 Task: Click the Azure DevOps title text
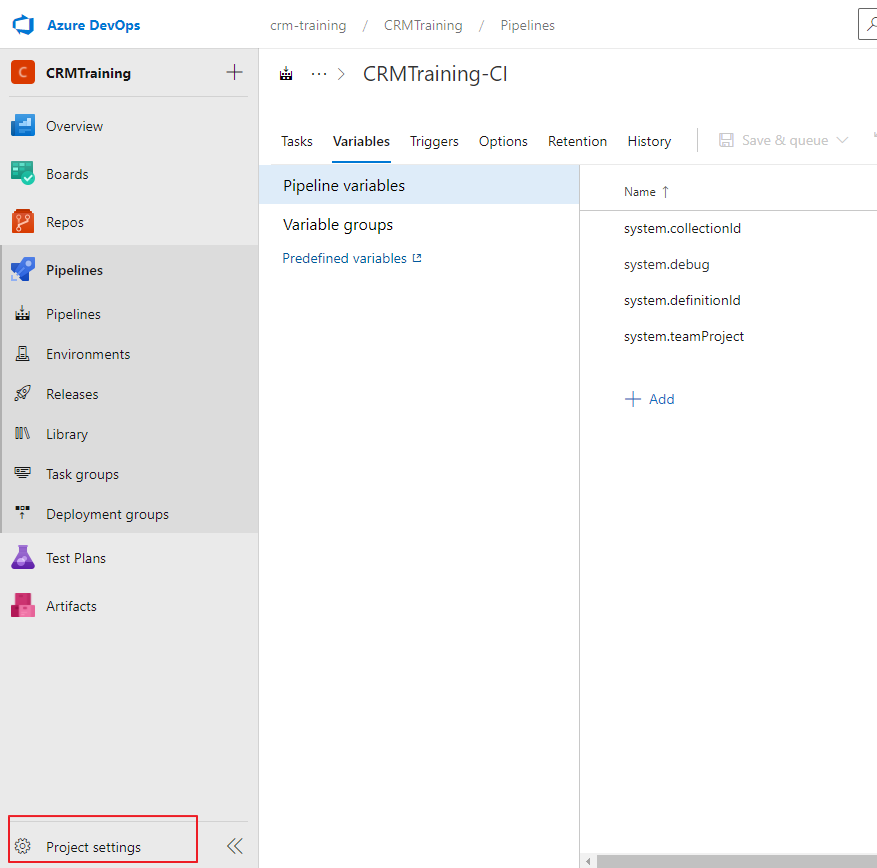point(93,25)
